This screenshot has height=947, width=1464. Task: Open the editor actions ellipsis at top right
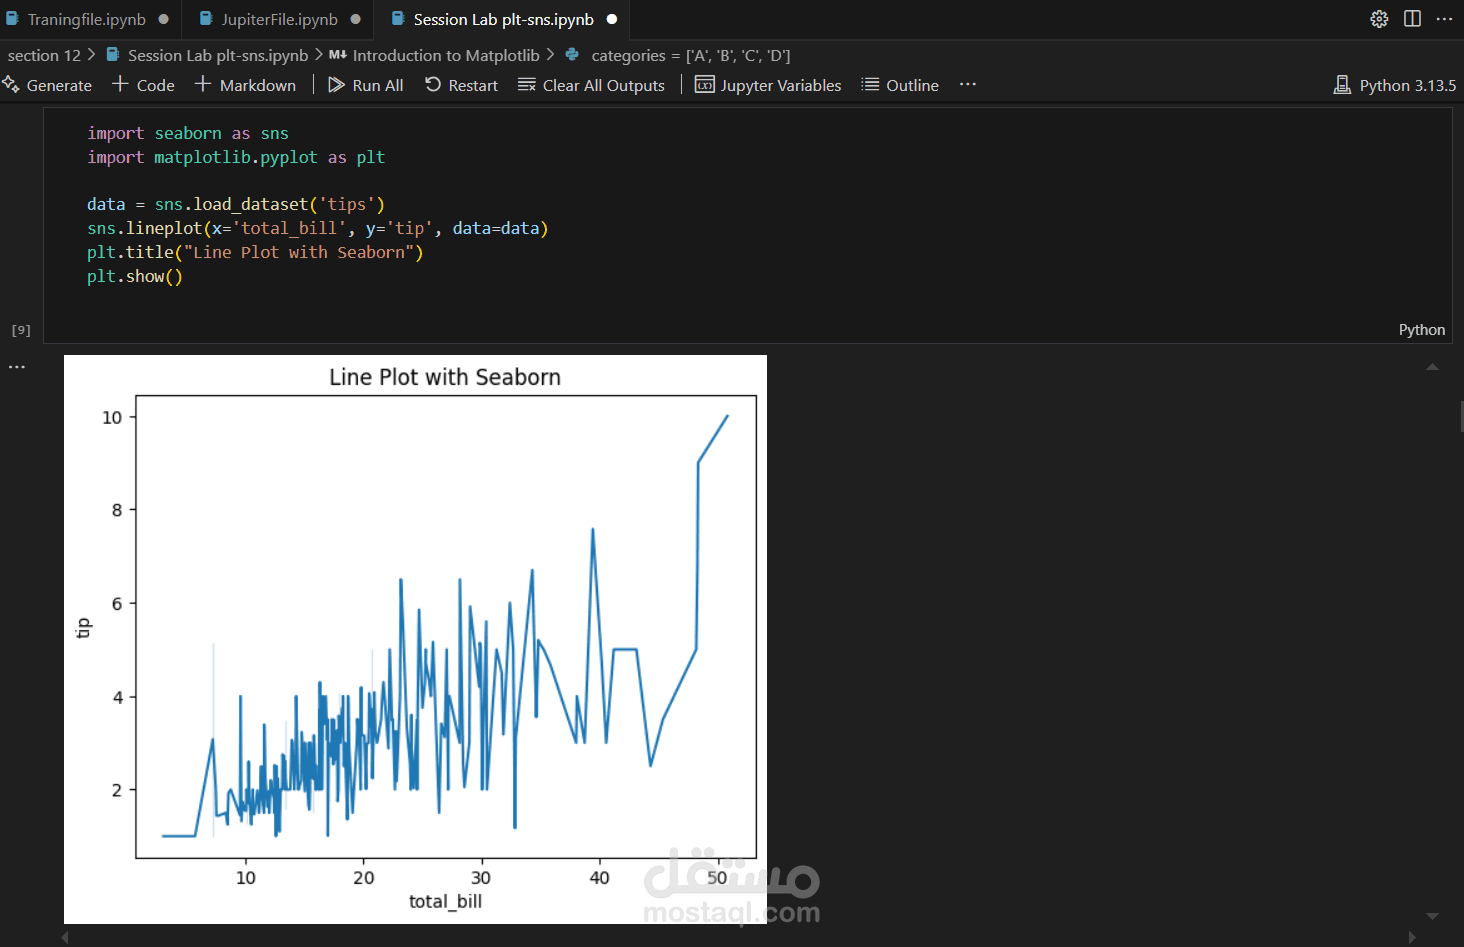click(x=1445, y=18)
